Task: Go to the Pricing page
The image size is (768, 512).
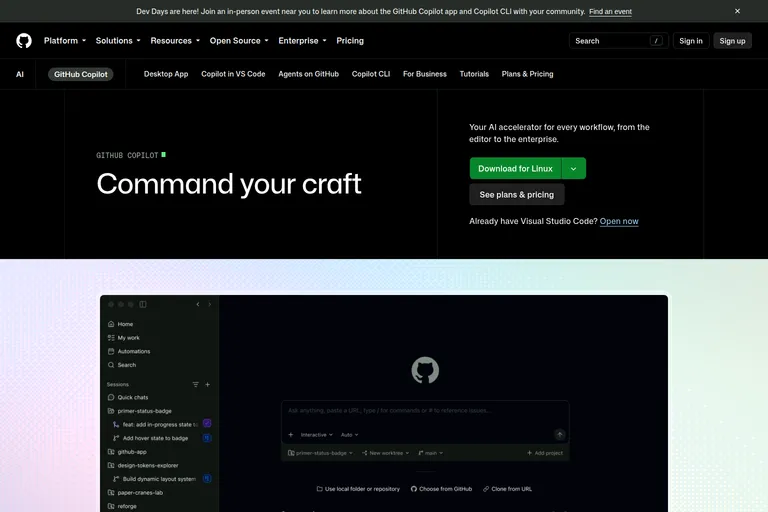Action: (350, 41)
